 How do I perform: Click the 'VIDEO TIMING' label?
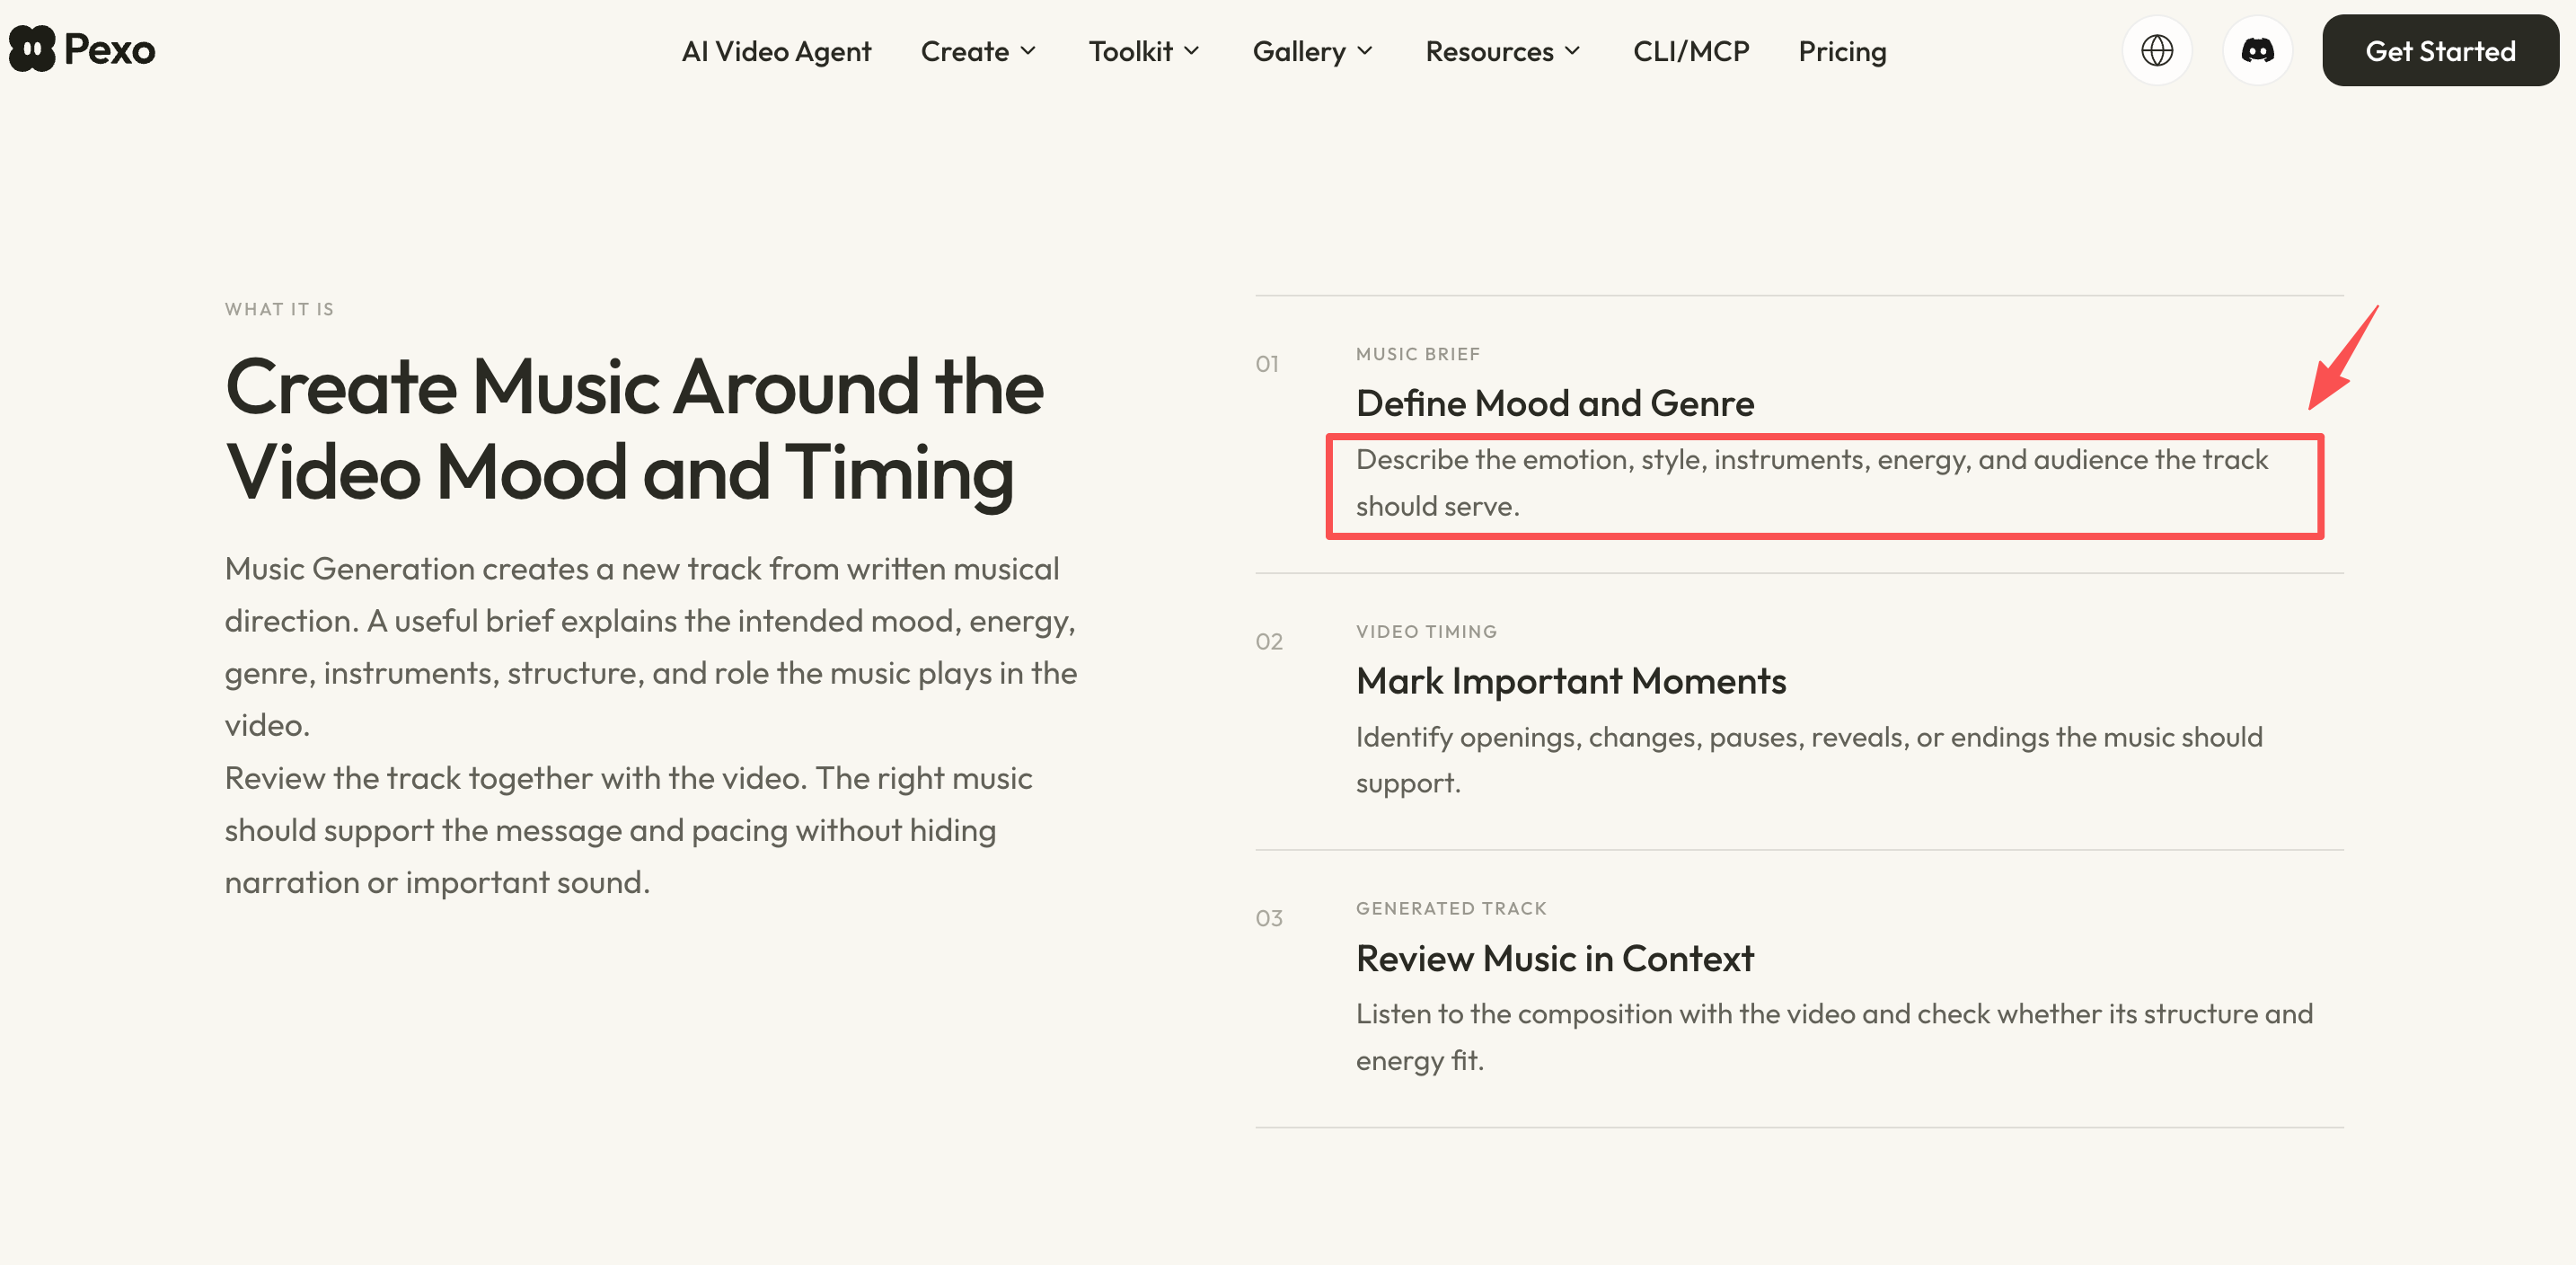pos(1427,631)
